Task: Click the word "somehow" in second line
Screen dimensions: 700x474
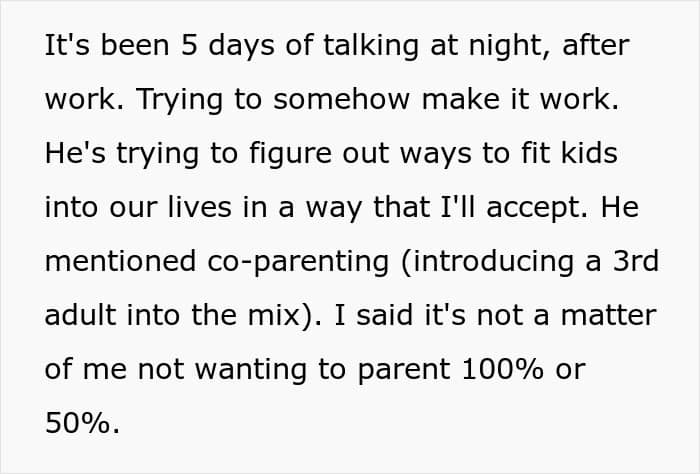Action: coord(342,99)
